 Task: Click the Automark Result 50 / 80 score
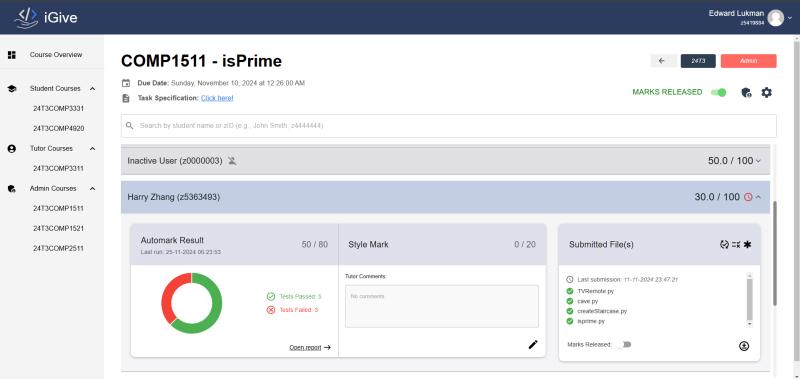[x=315, y=244]
